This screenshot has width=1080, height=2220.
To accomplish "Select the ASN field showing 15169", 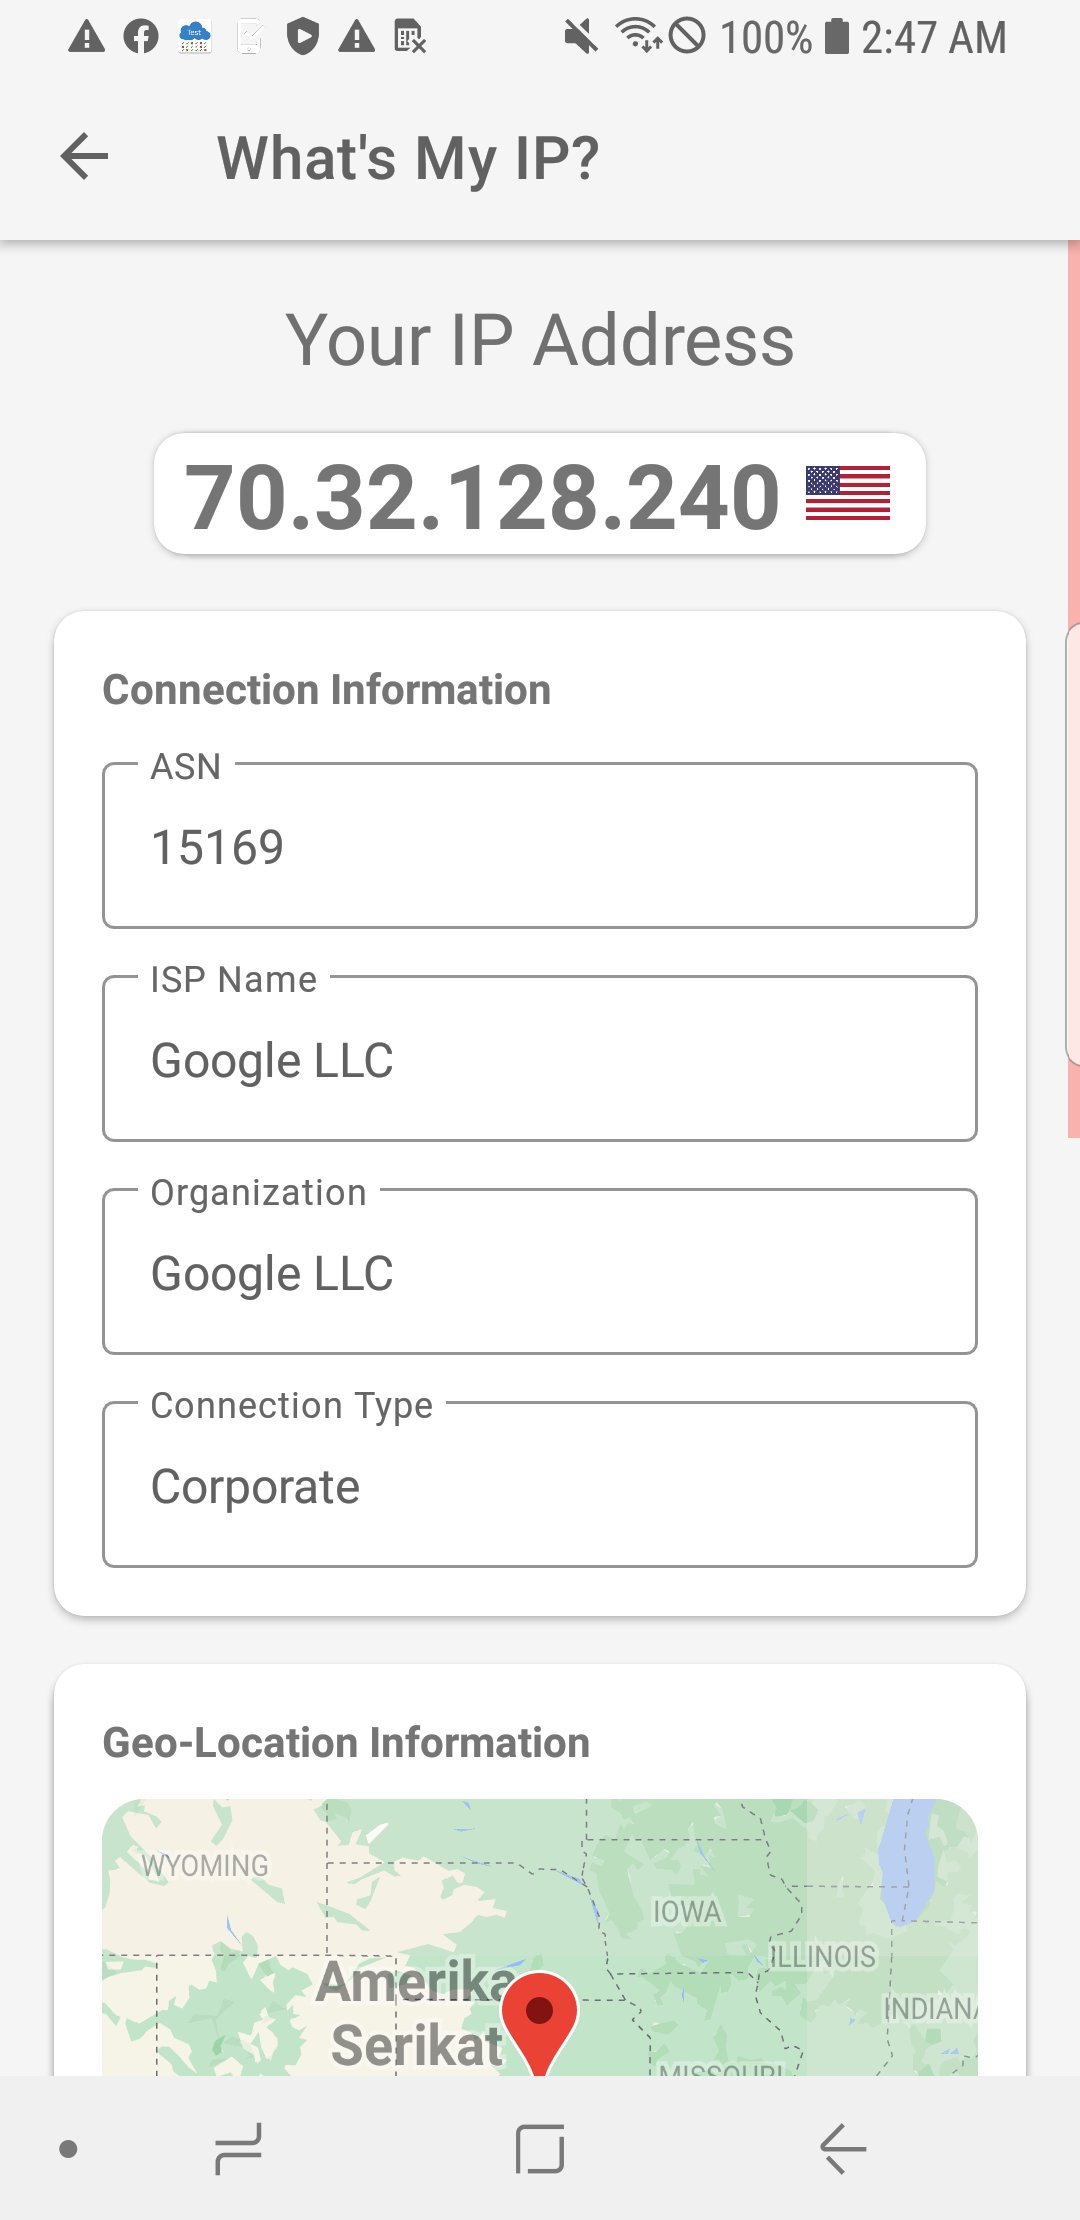I will pyautogui.click(x=540, y=845).
